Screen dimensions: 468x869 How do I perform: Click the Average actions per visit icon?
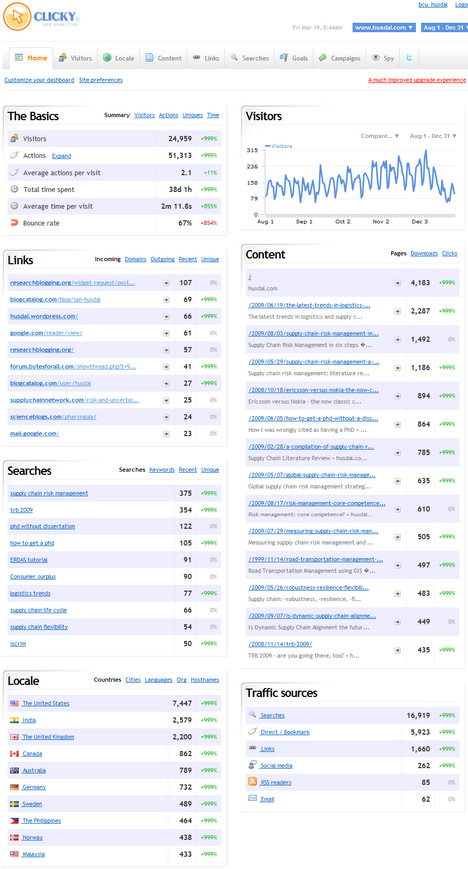(14, 172)
